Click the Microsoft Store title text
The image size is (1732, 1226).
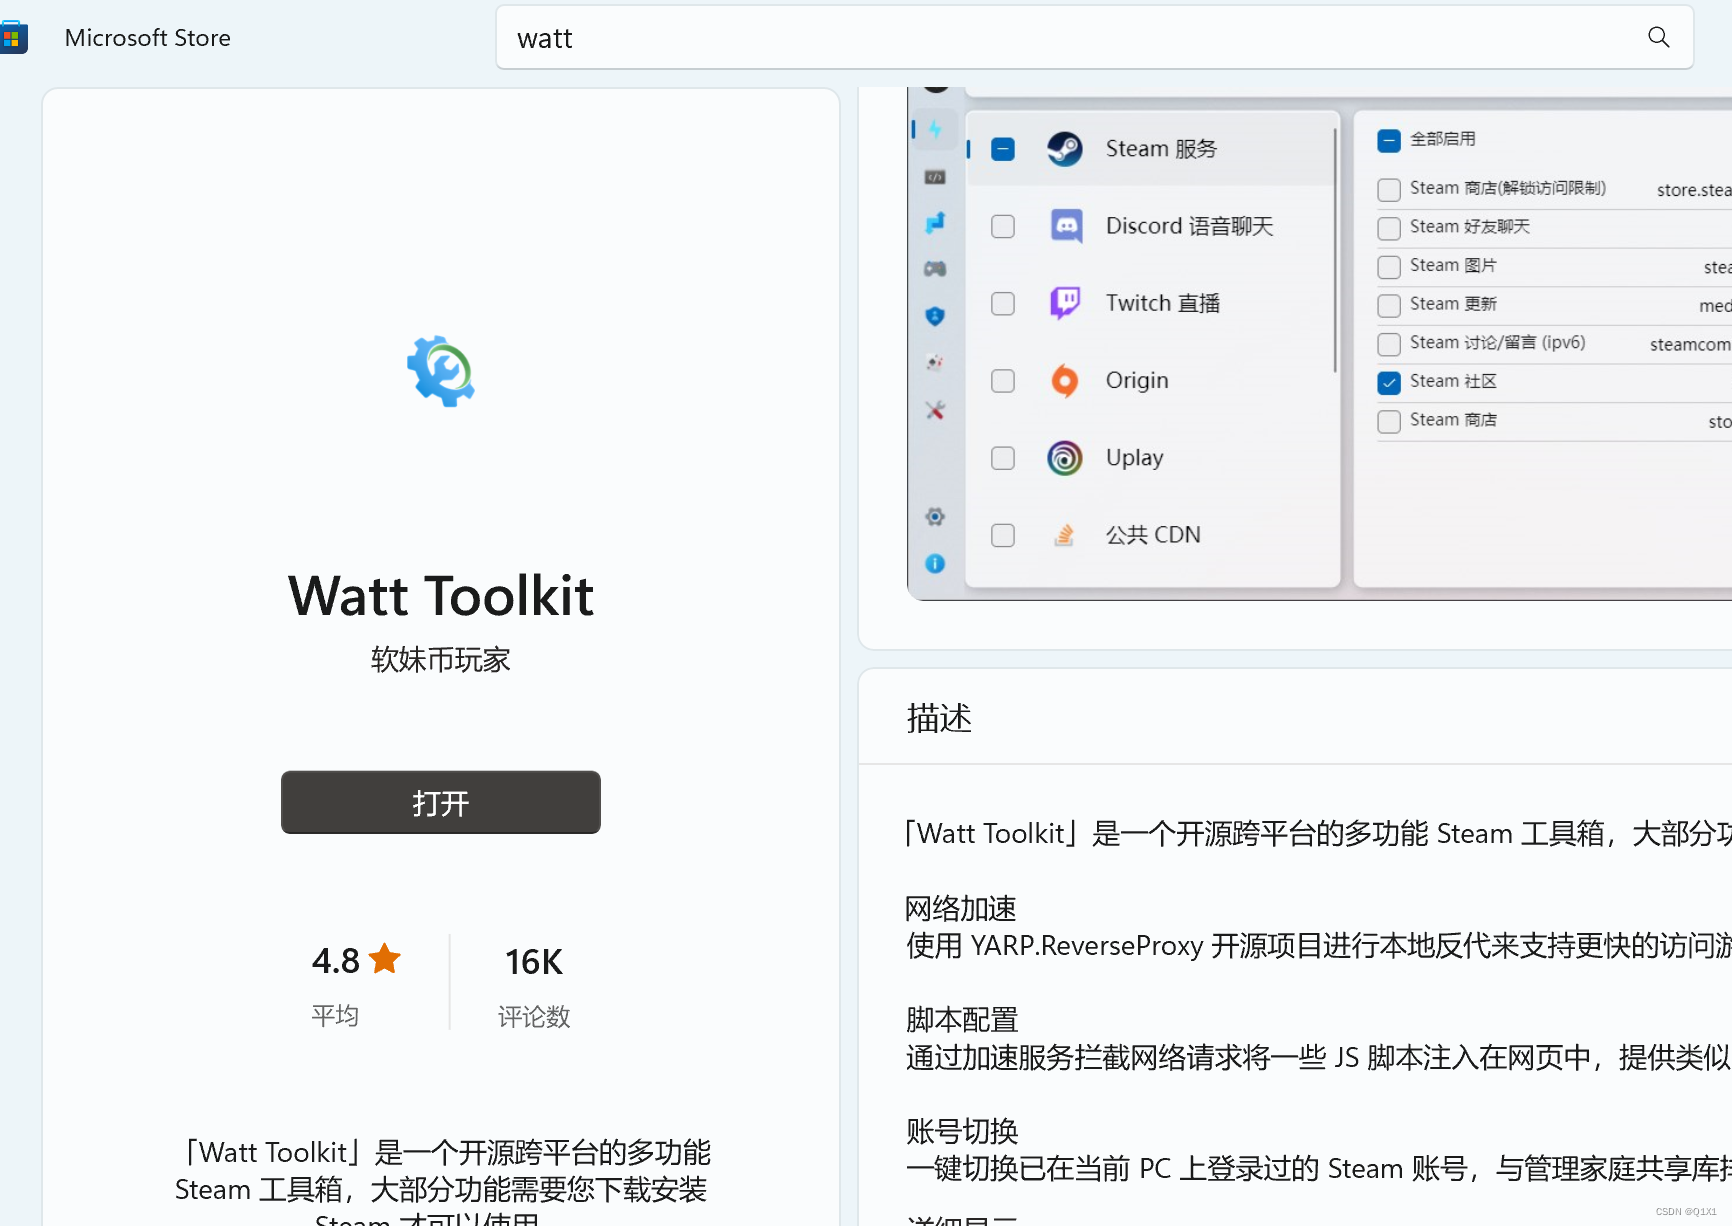[148, 38]
